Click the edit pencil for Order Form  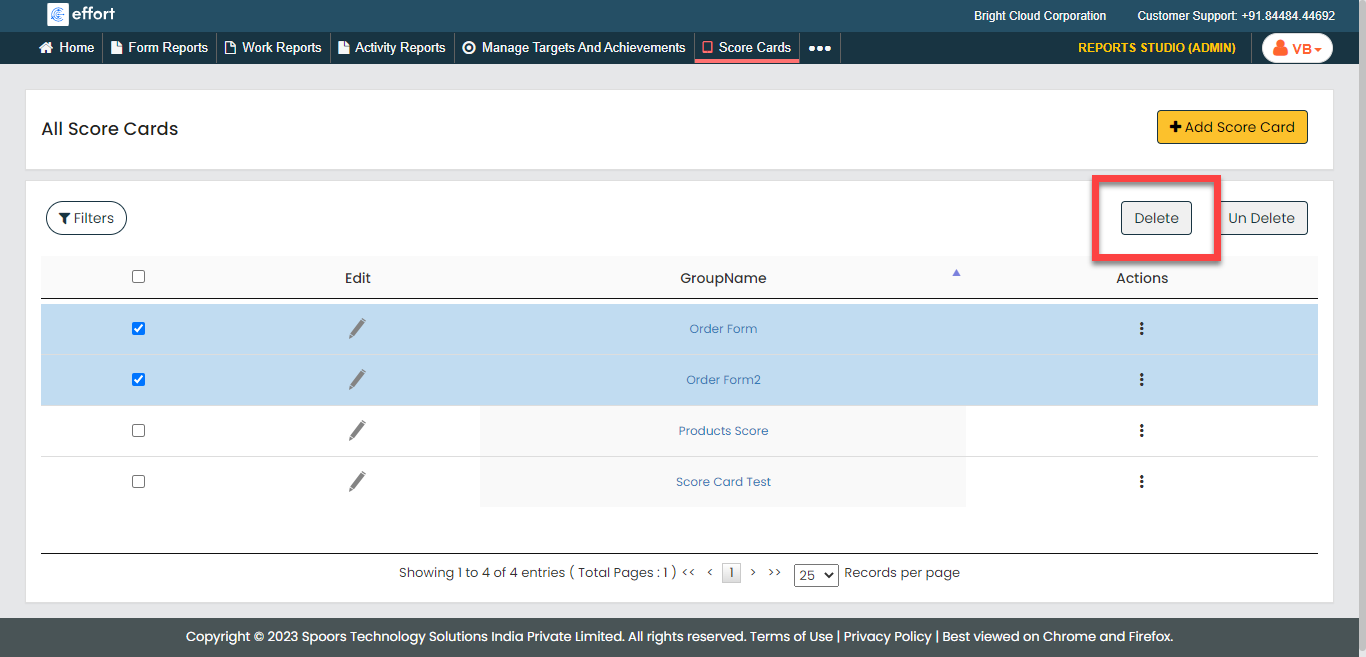point(357,328)
